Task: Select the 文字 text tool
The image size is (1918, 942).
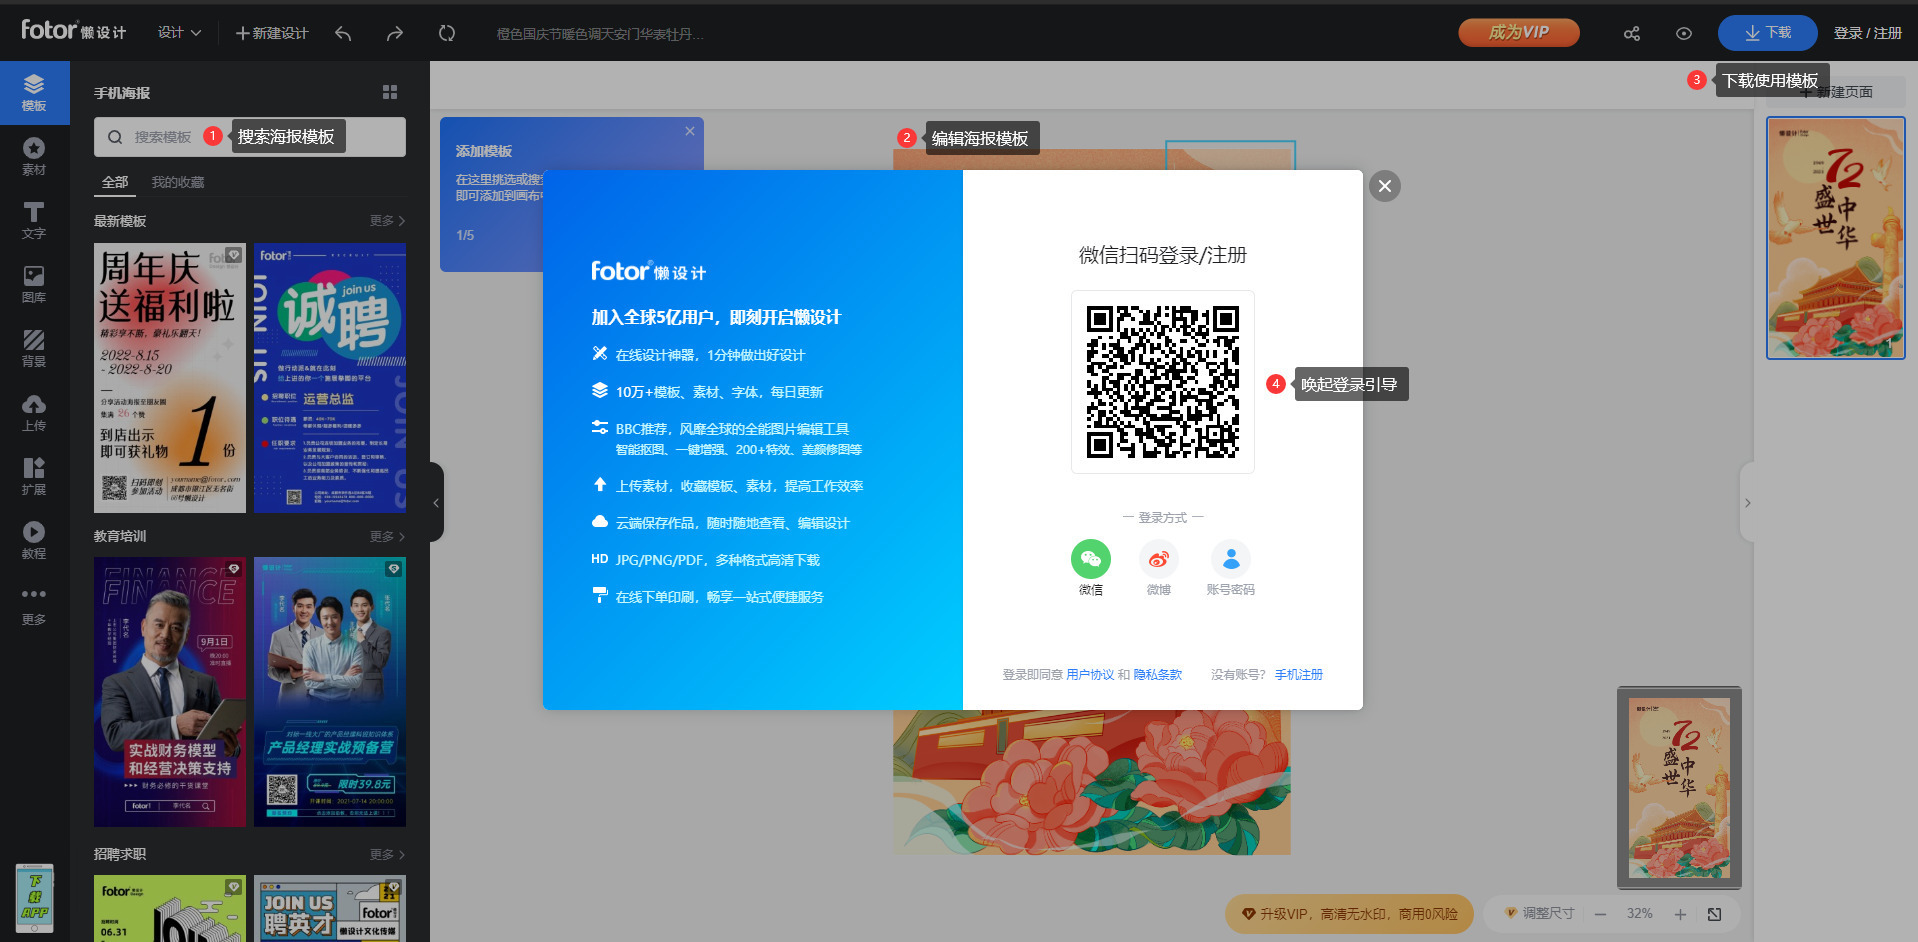Action: pyautogui.click(x=34, y=221)
